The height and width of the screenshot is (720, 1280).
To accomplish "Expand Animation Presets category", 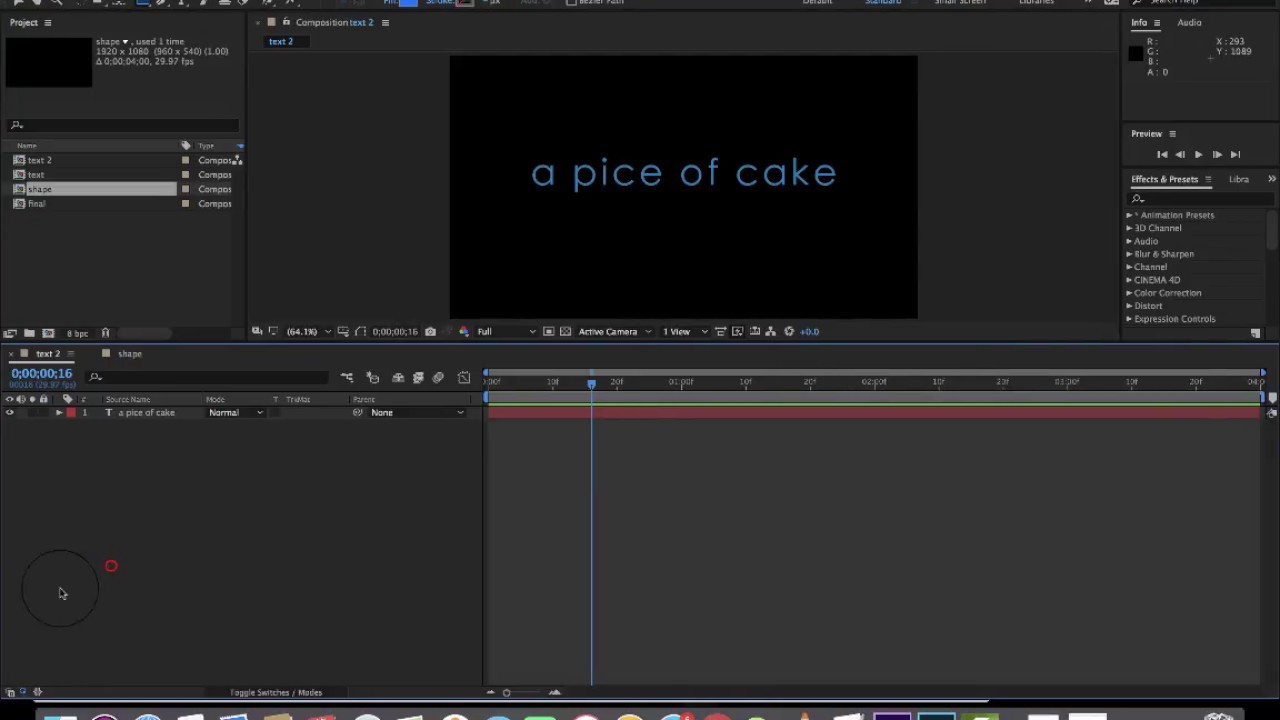I will tap(1129, 215).
